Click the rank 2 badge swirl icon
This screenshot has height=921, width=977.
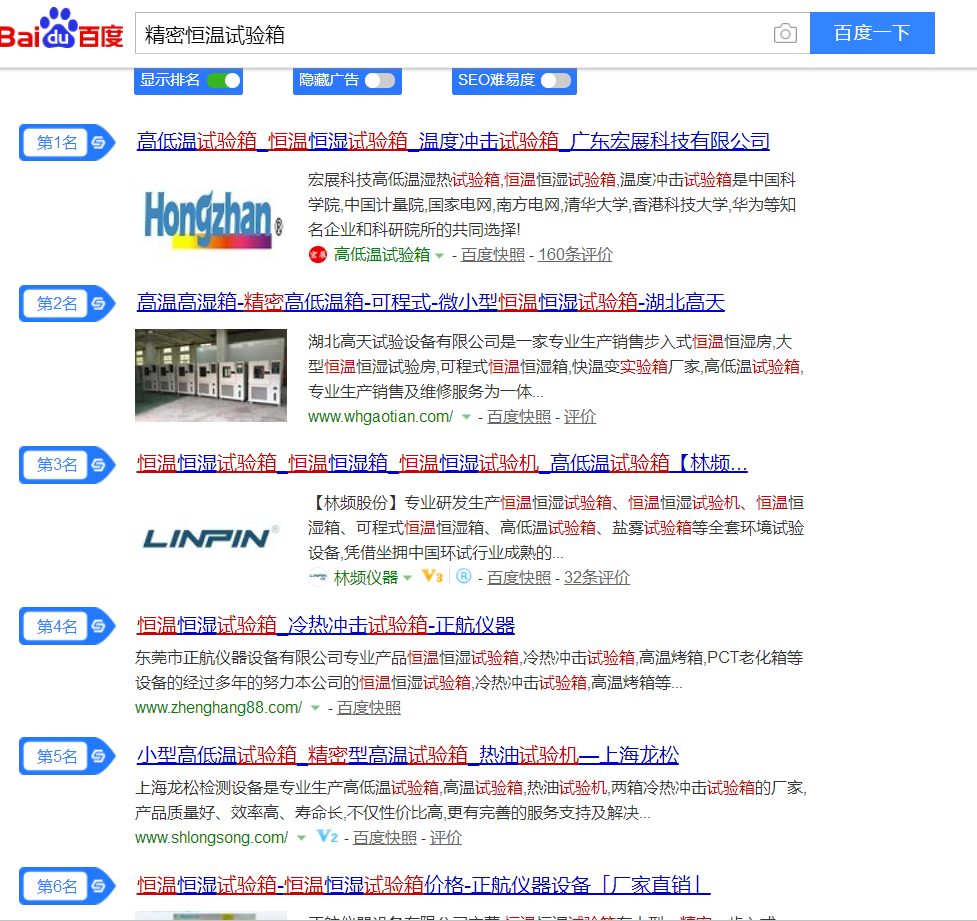pos(98,303)
